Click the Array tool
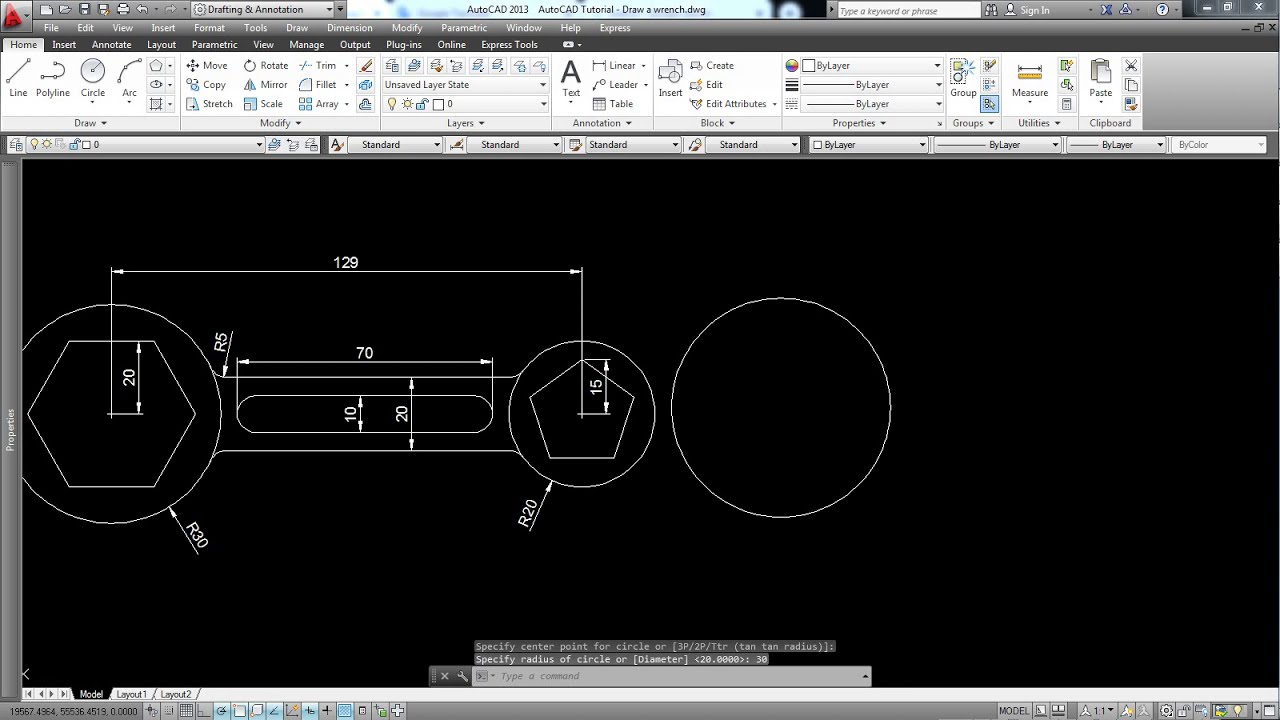The image size is (1280, 720). click(x=319, y=104)
